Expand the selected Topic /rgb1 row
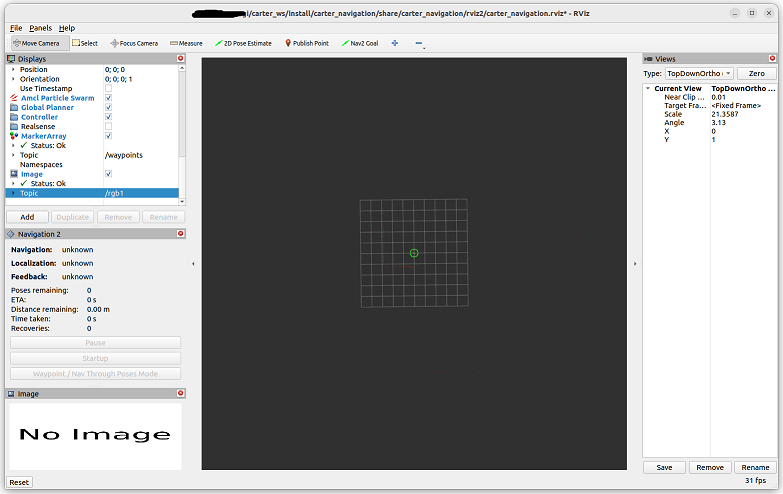The image size is (783, 494). 13,193
